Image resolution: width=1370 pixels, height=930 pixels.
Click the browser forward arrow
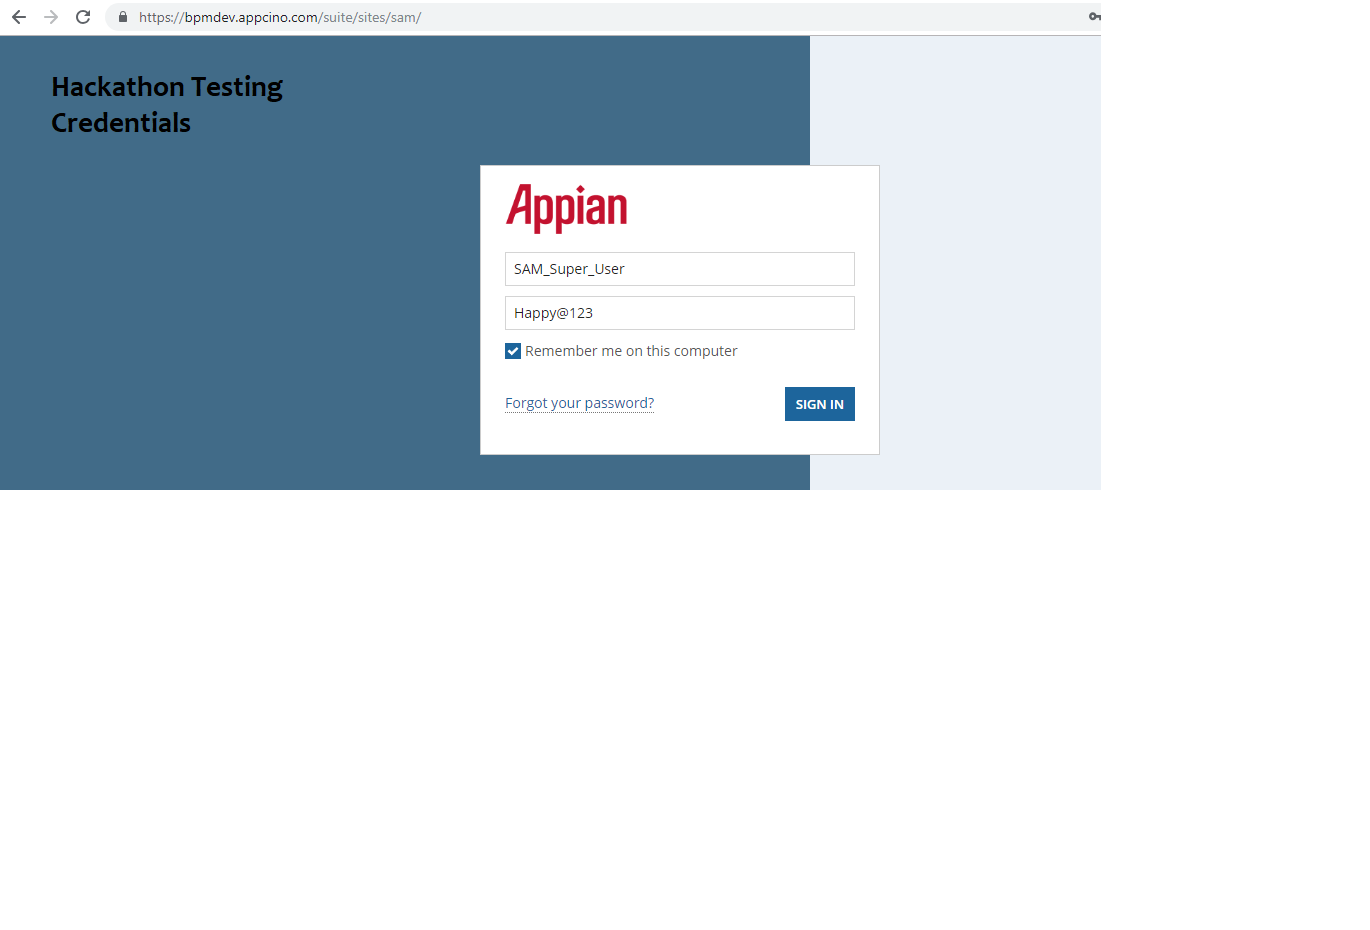pyautogui.click(x=51, y=17)
